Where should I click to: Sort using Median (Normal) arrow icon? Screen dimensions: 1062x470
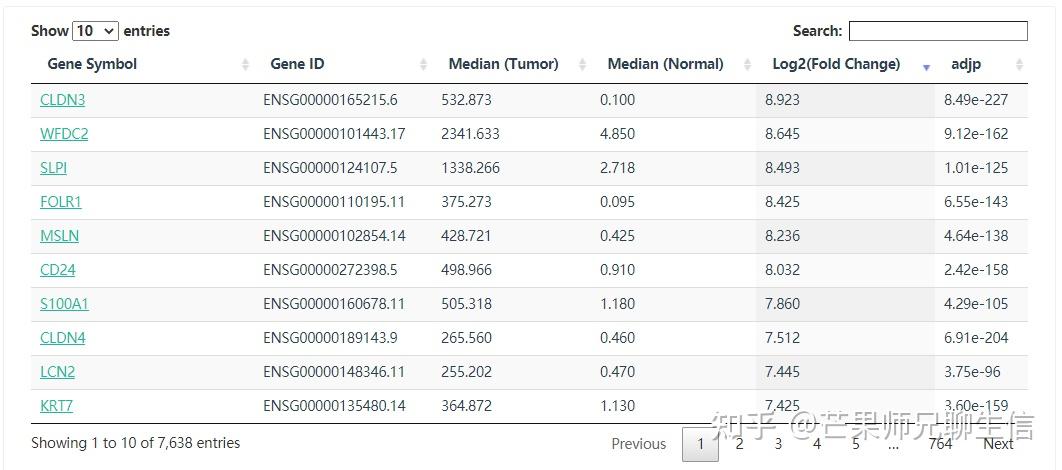tap(747, 65)
